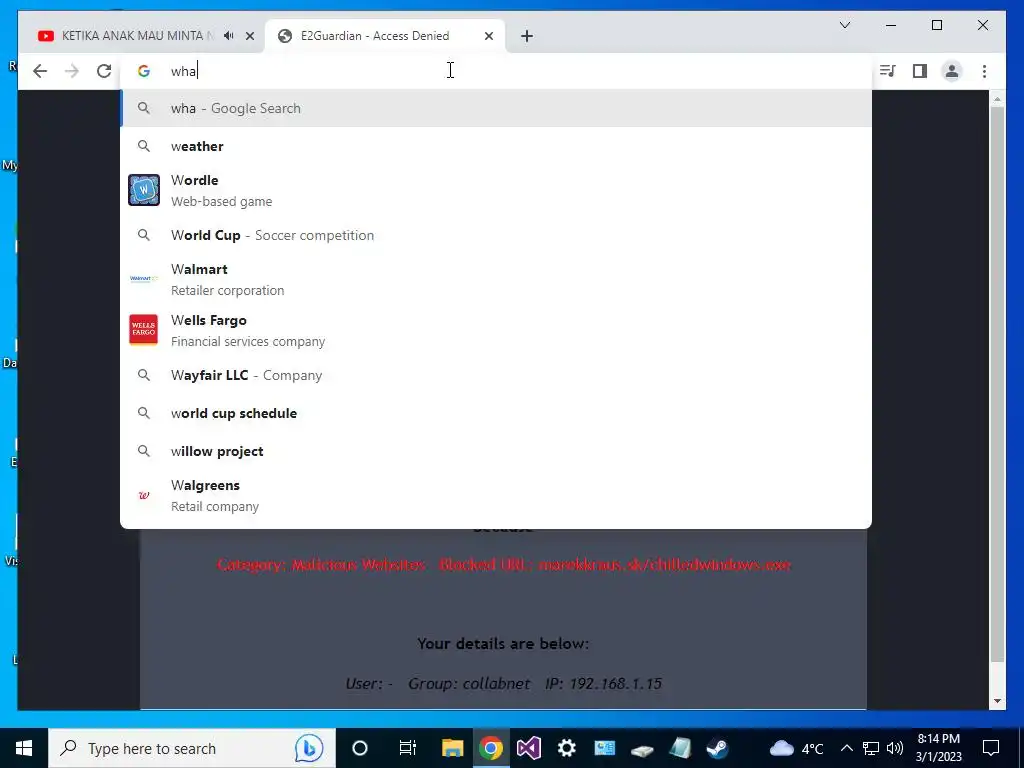Viewport: 1024px width, 768px height.
Task: Open the Cortana circle icon
Action: [360, 748]
